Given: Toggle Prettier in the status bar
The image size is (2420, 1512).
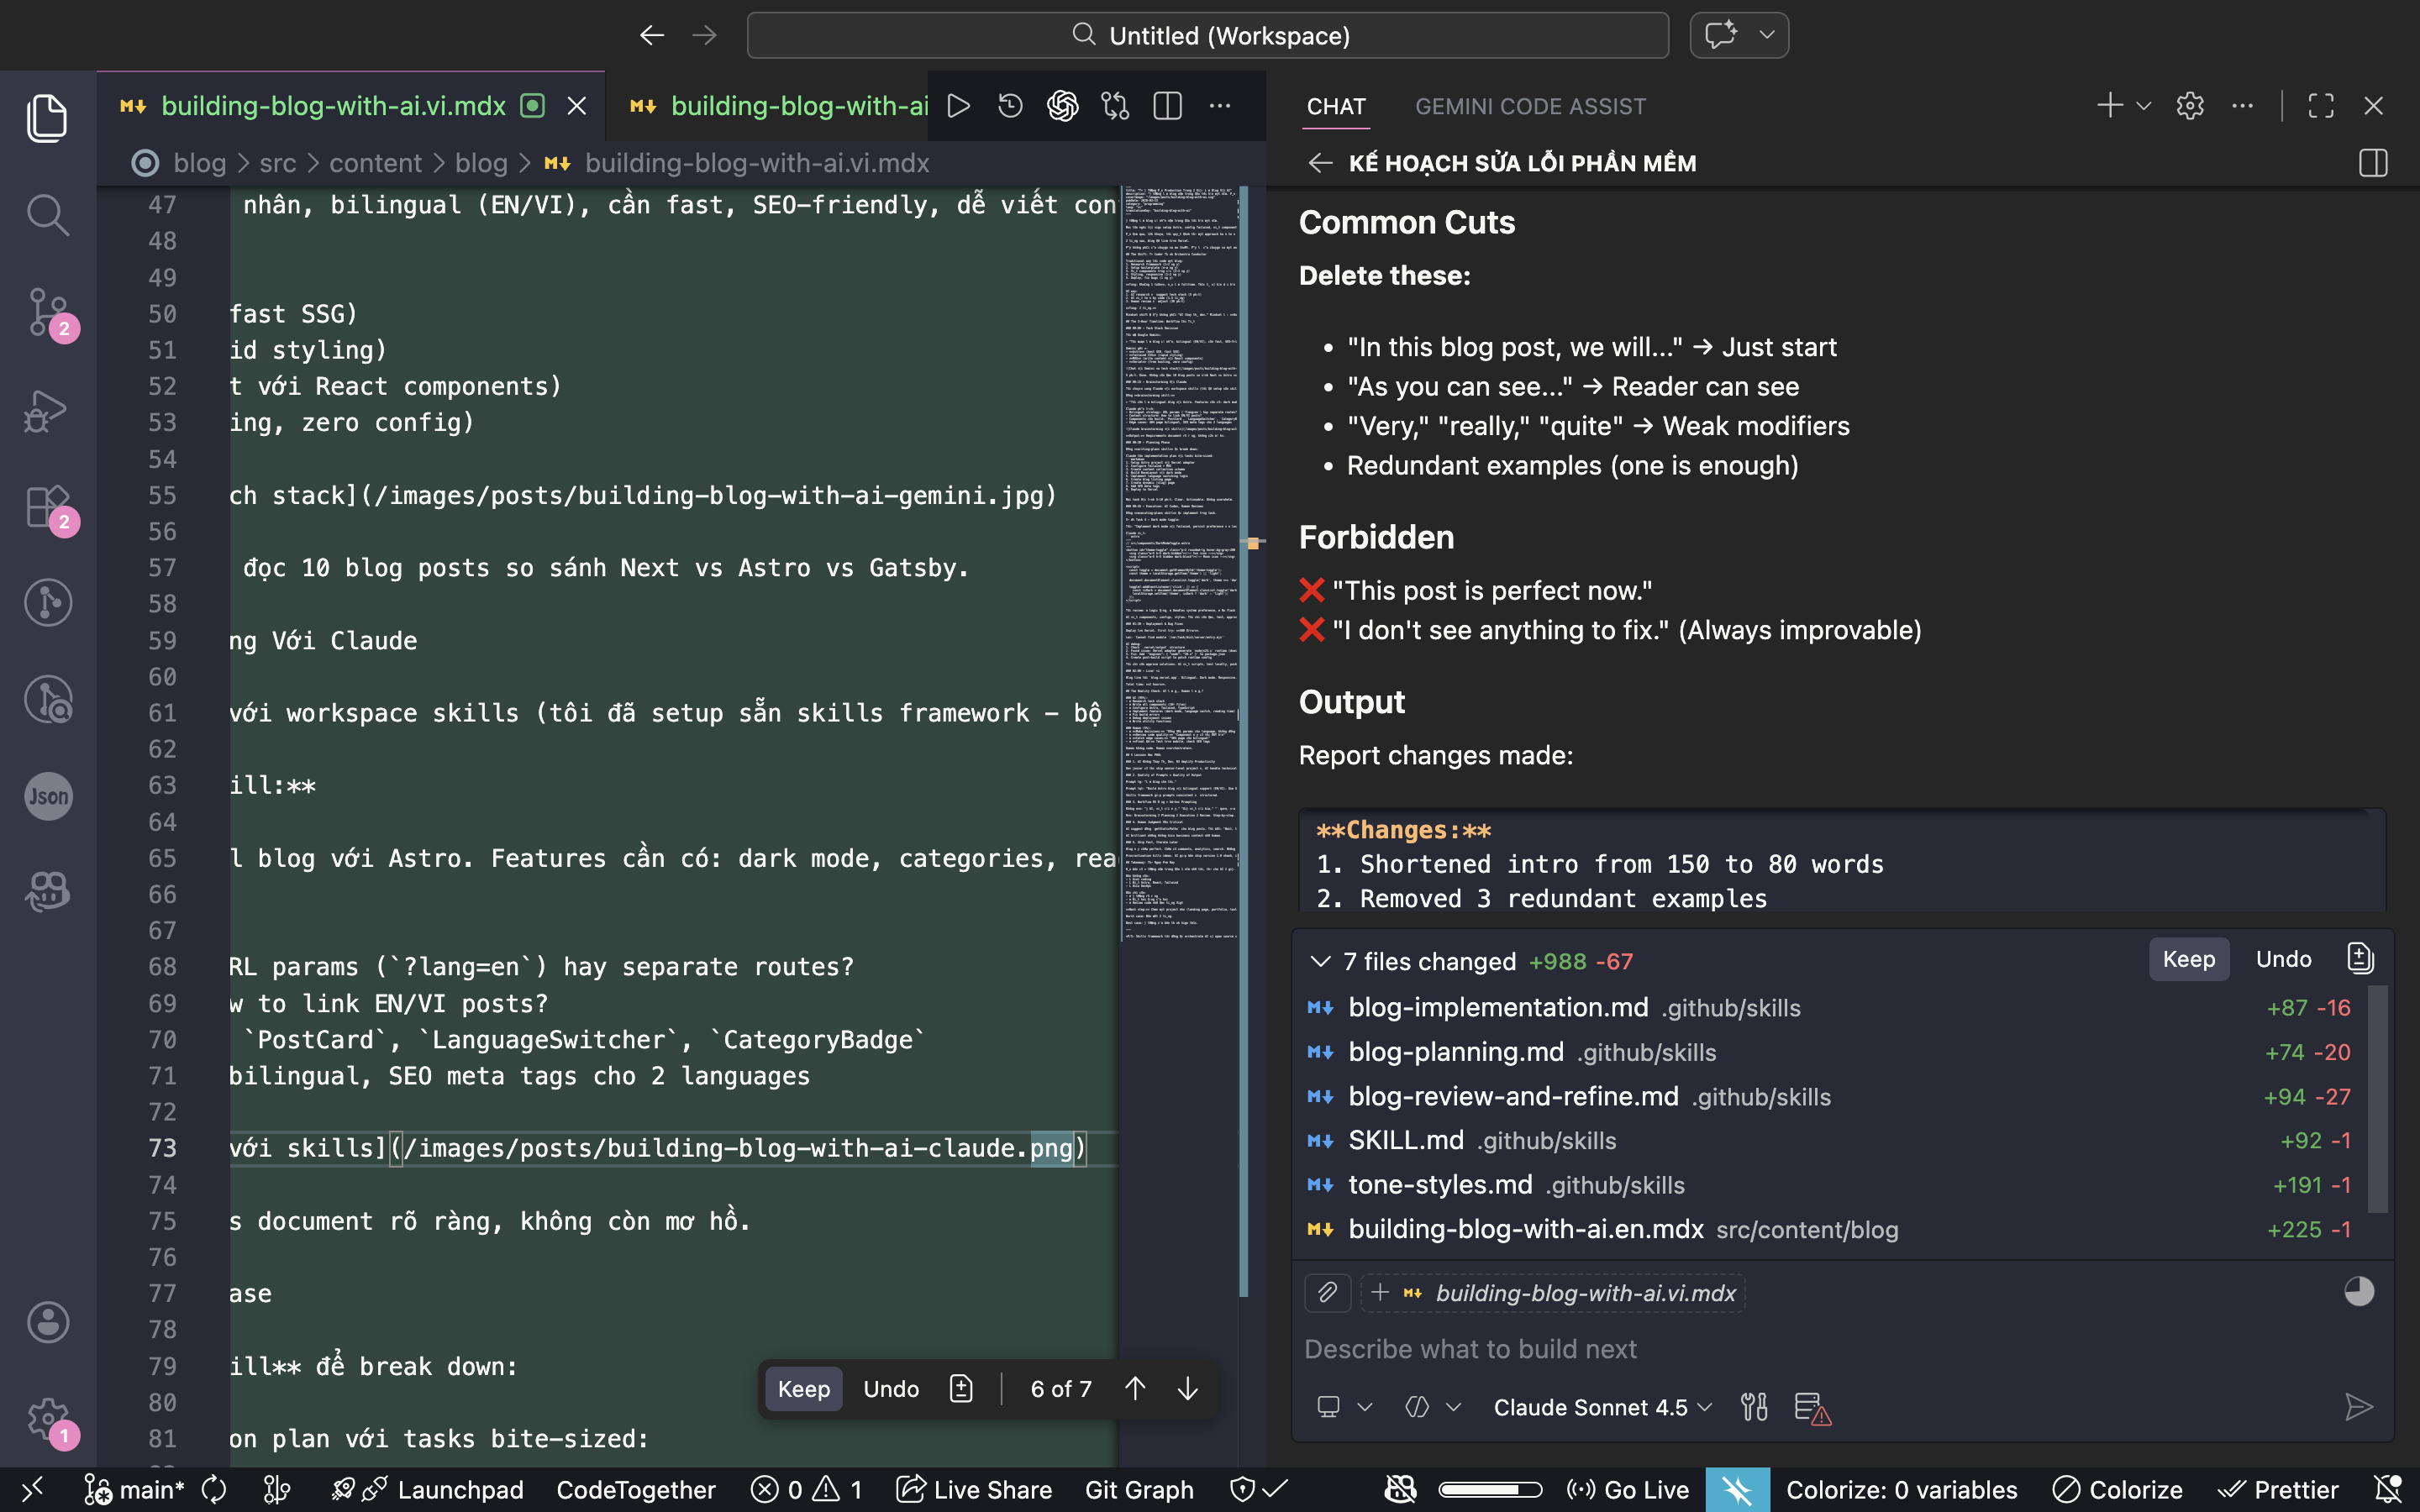Looking at the screenshot, I should (2278, 1490).
